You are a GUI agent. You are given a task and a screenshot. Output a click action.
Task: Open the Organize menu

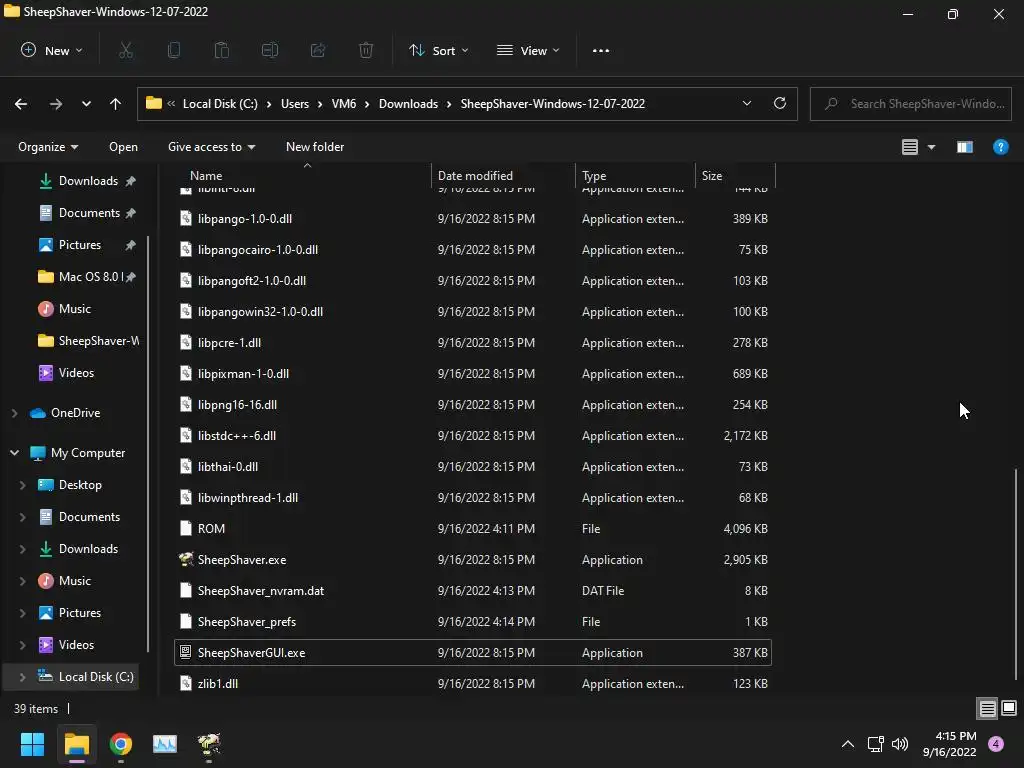[48, 147]
